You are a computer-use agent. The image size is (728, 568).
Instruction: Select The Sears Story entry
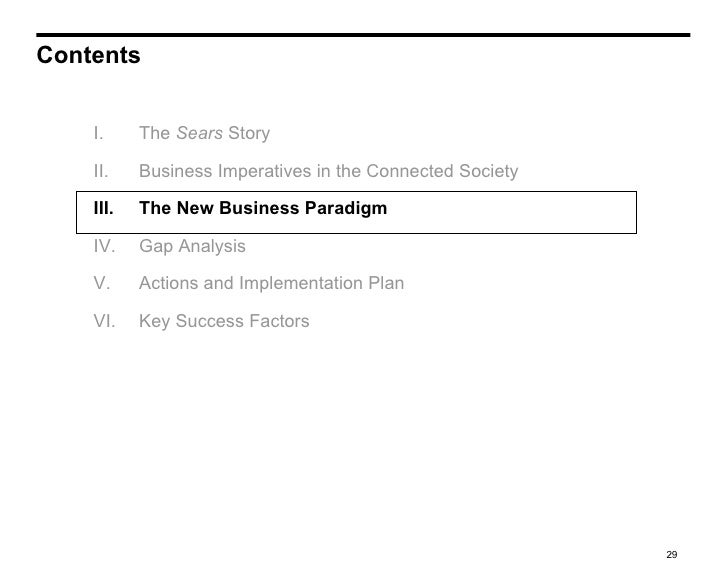(204, 133)
